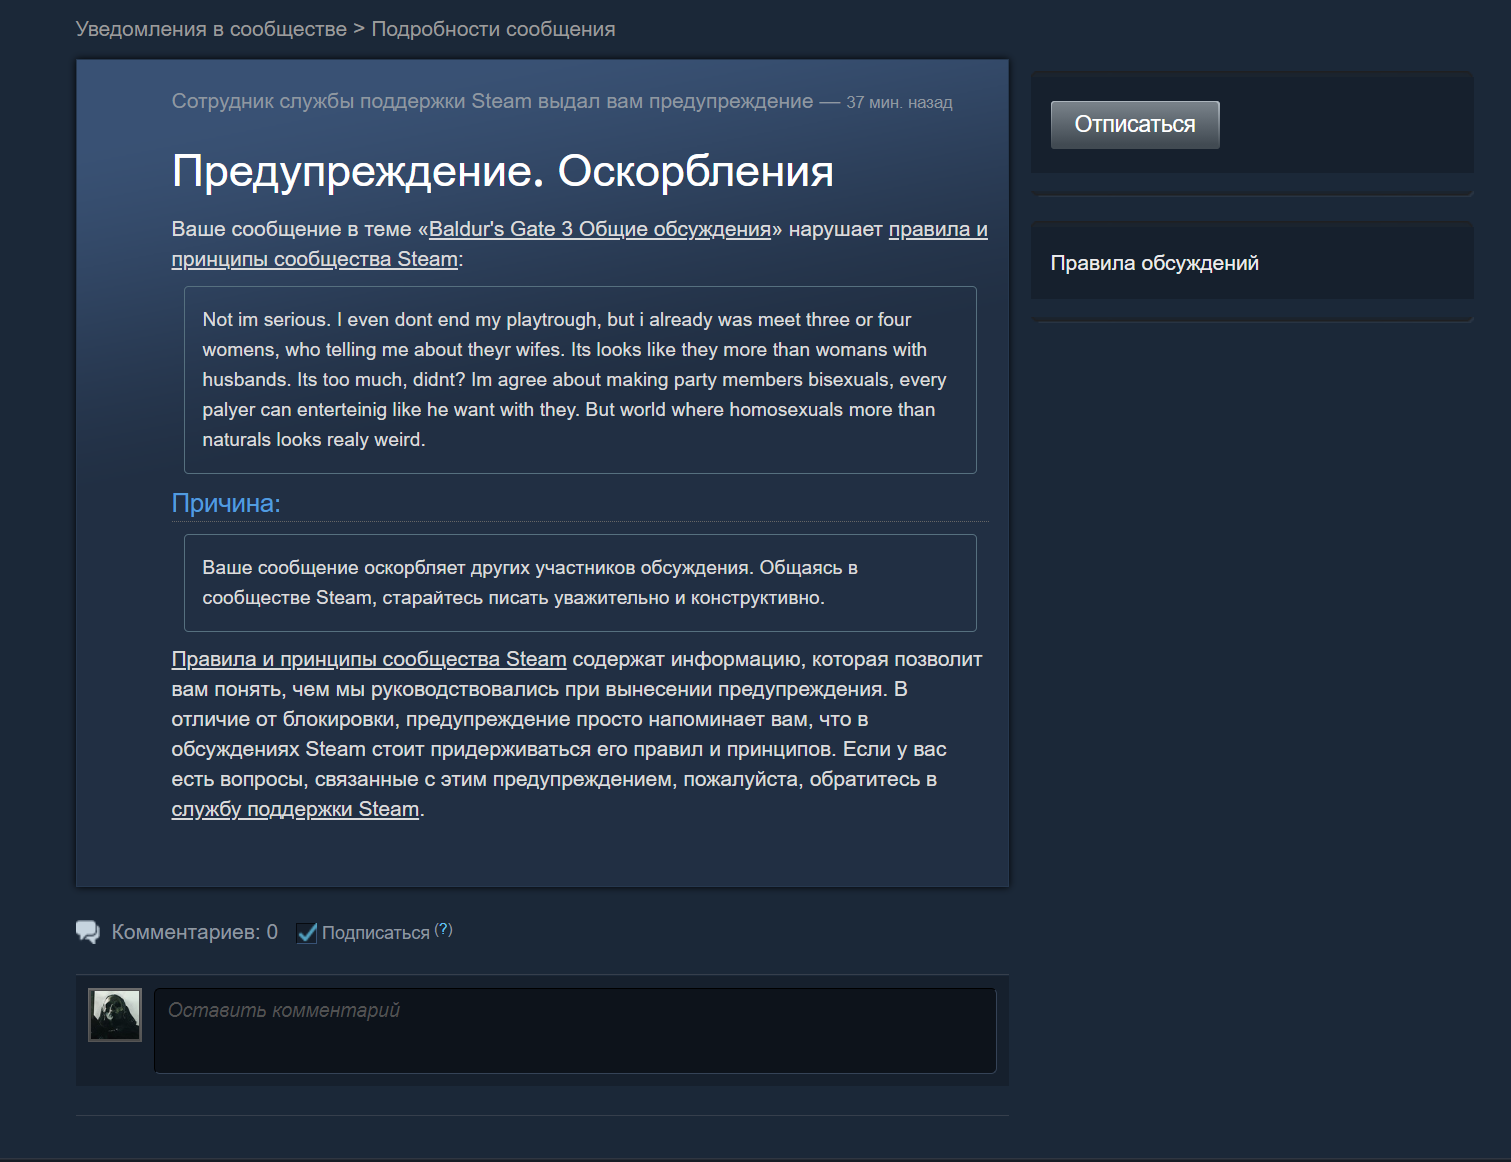Open the Правила обсуждений link
The height and width of the screenshot is (1162, 1511).
click(x=1154, y=263)
